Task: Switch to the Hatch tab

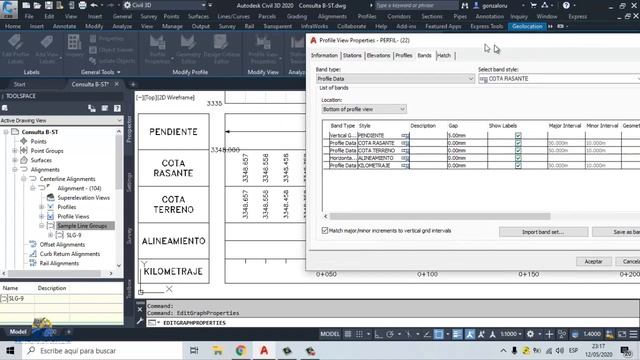Action: pyautogui.click(x=444, y=56)
